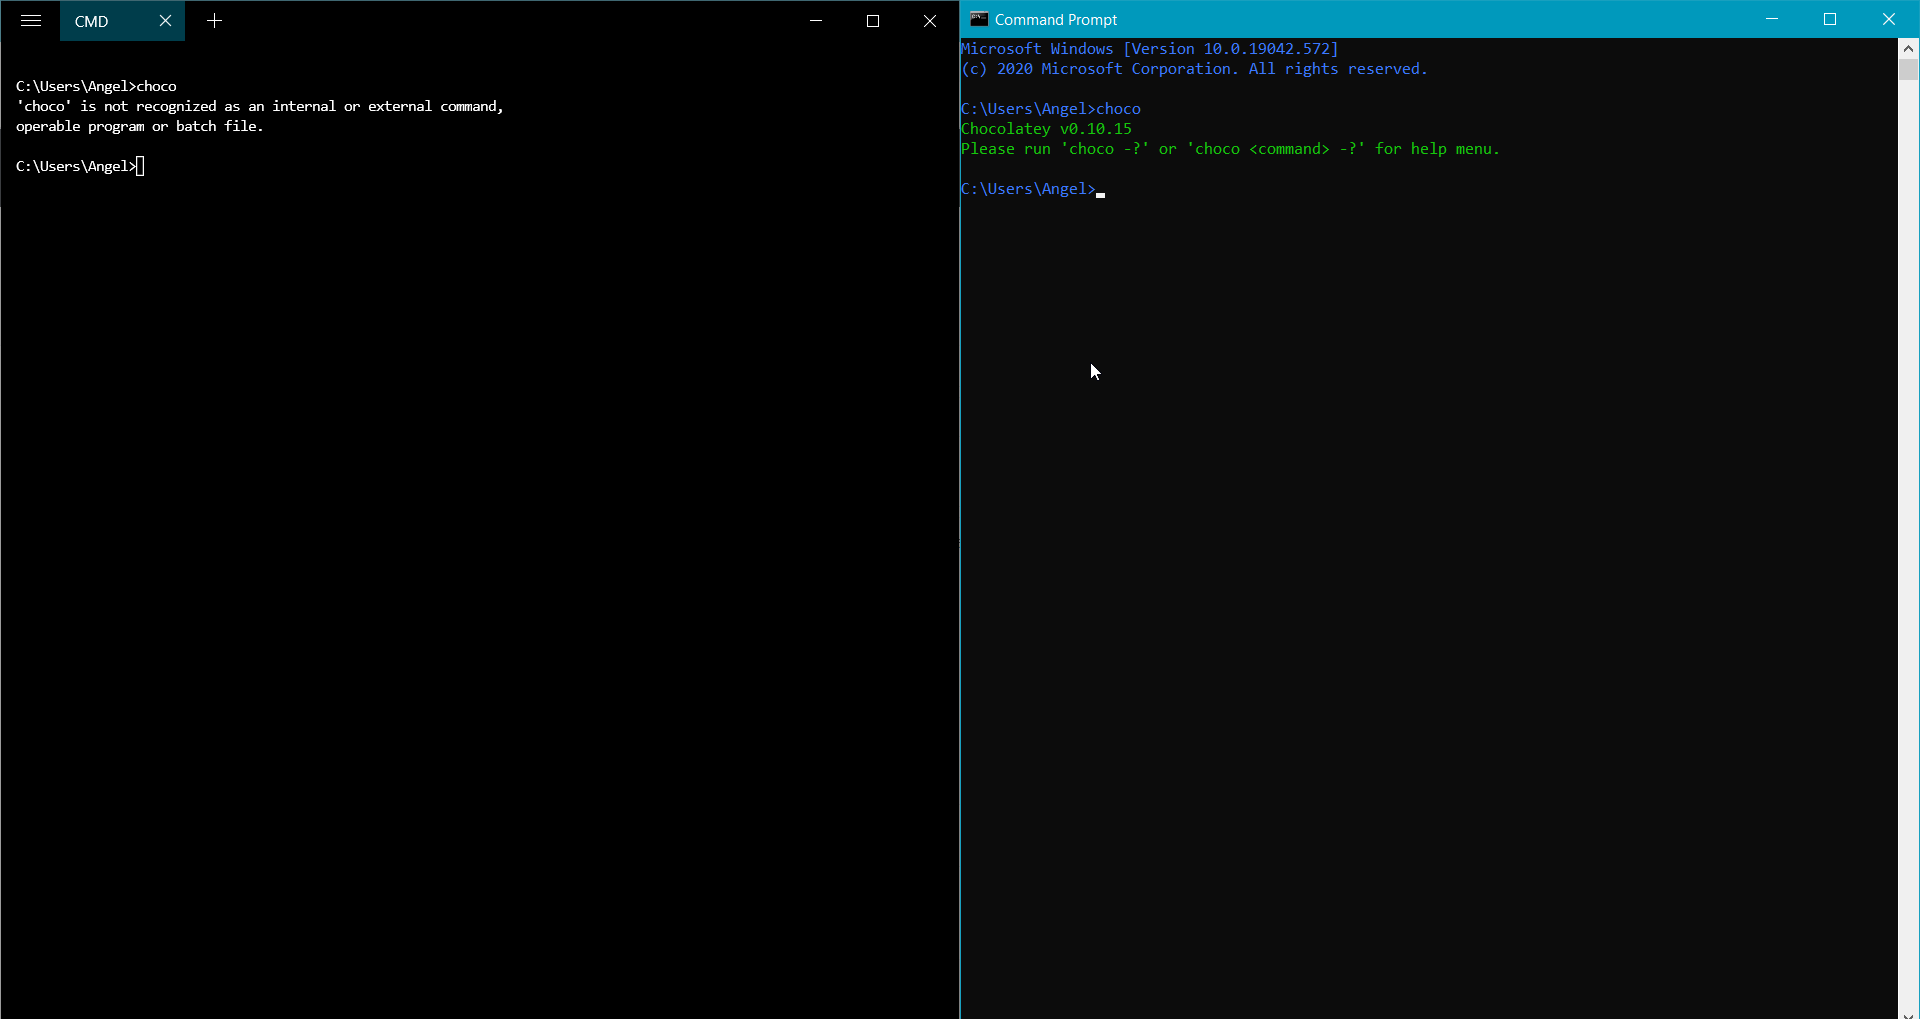Image resolution: width=1920 pixels, height=1019 pixels.
Task: Click the choco help instruction line
Action: click(x=1229, y=148)
